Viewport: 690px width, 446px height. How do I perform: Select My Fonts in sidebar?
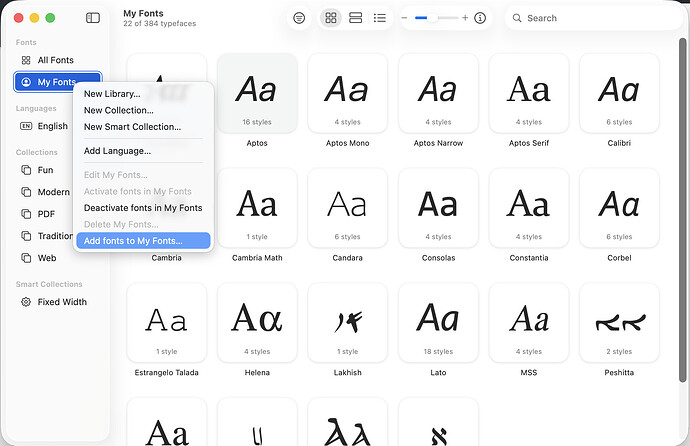coord(57,82)
